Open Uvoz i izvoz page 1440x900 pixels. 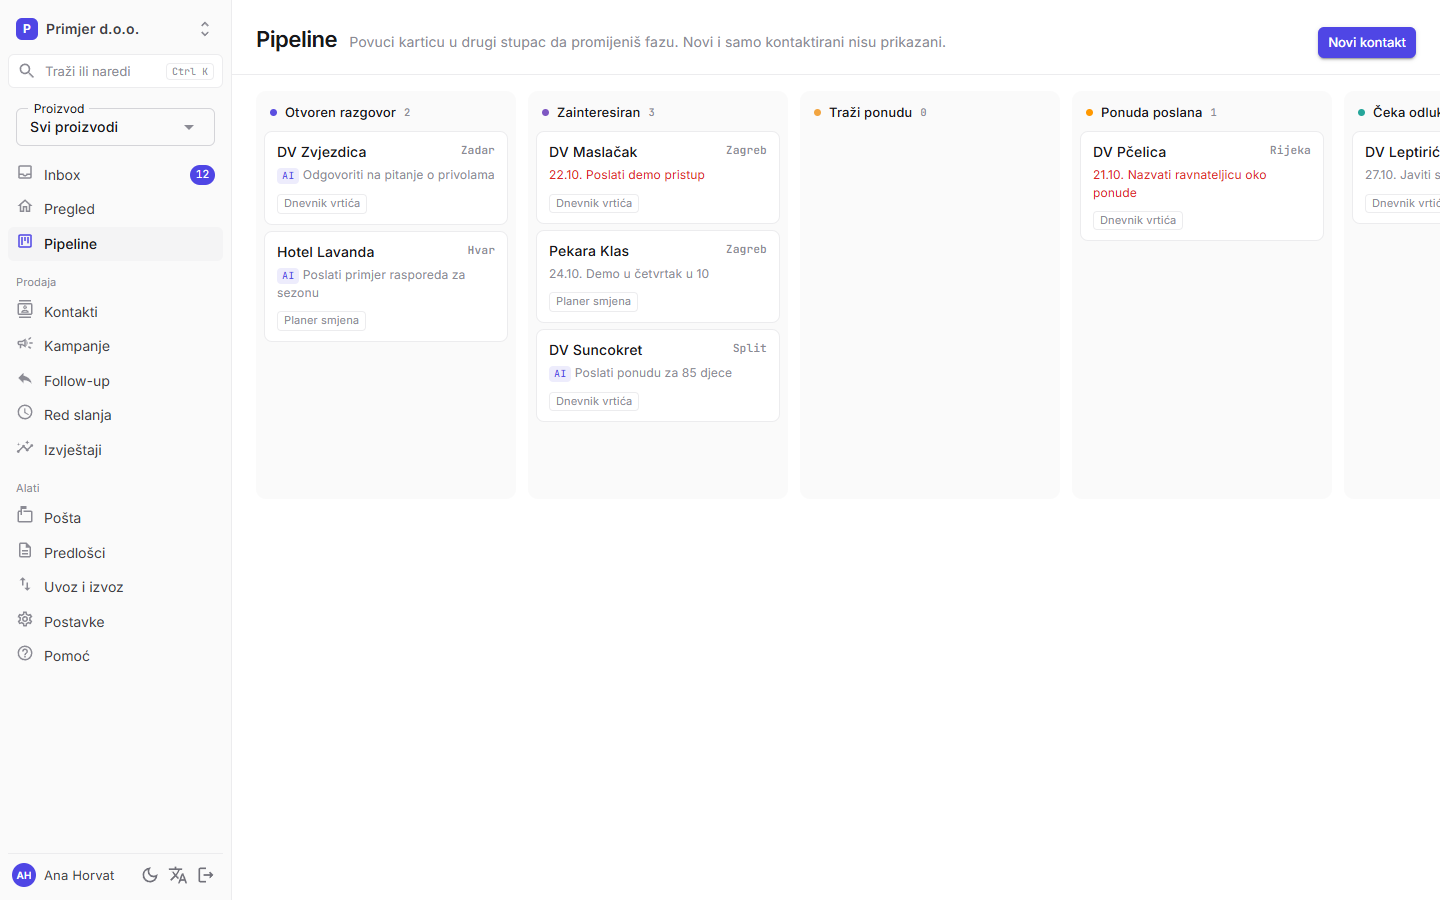(115, 587)
